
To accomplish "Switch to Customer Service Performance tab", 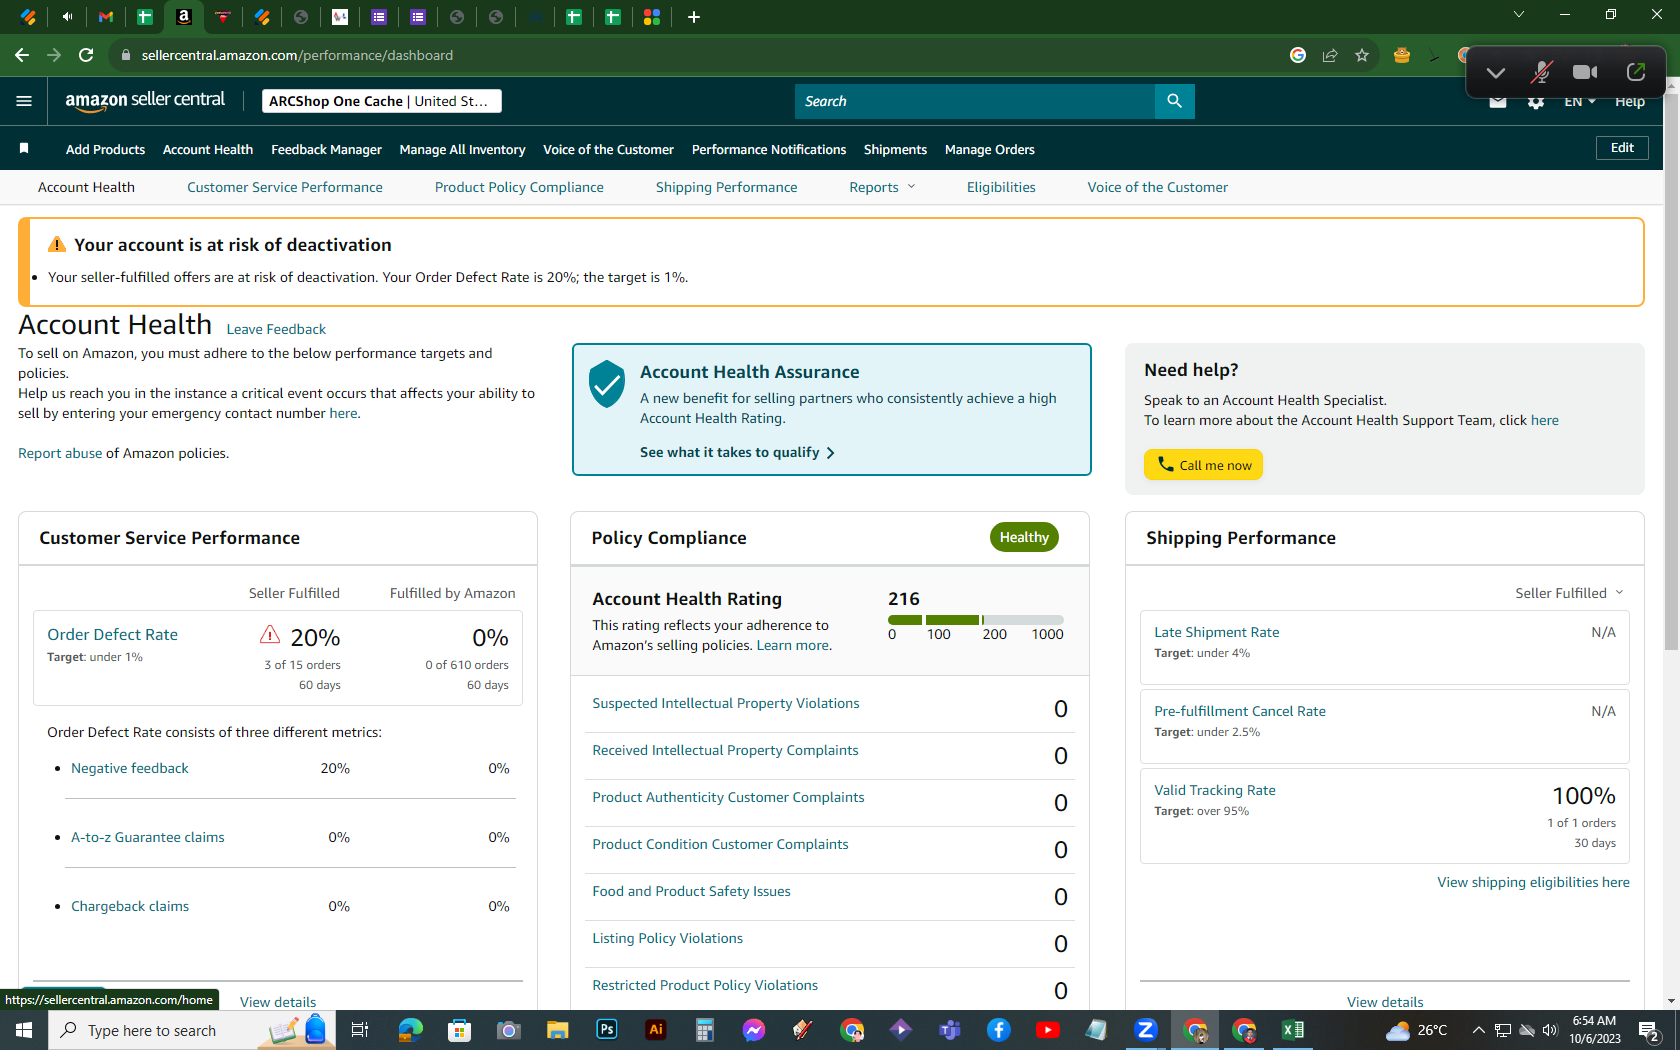I will coord(285,187).
